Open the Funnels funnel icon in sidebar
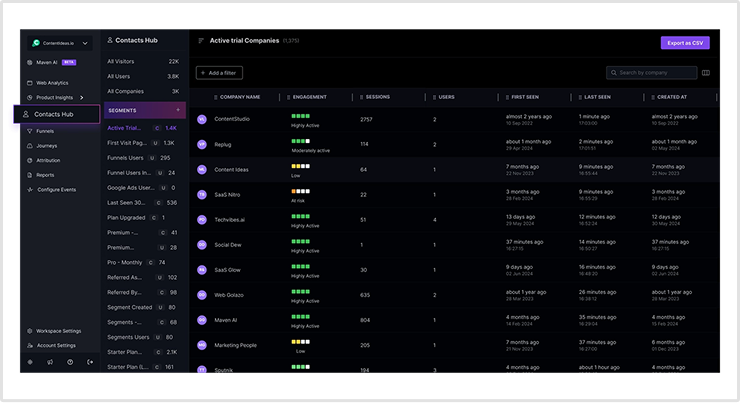The image size is (740, 403). tap(30, 131)
